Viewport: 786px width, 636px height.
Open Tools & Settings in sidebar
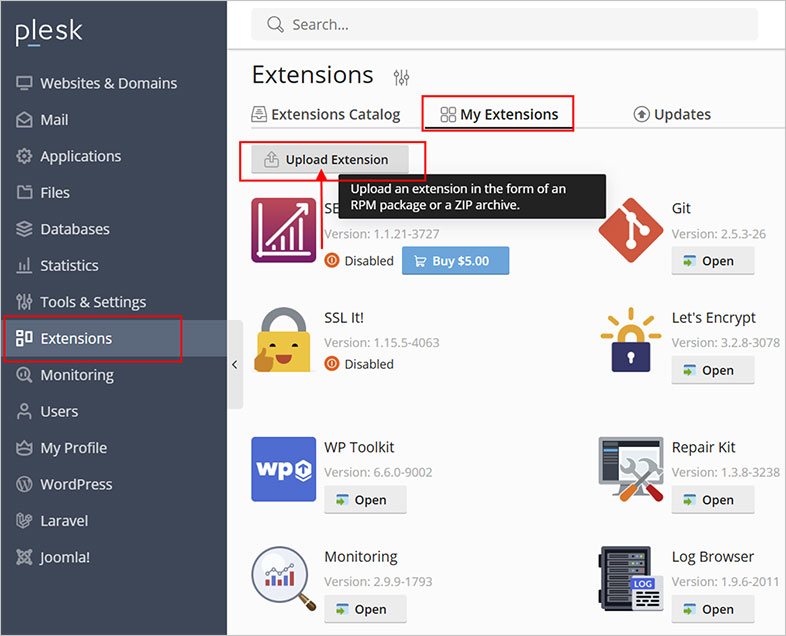tap(92, 302)
